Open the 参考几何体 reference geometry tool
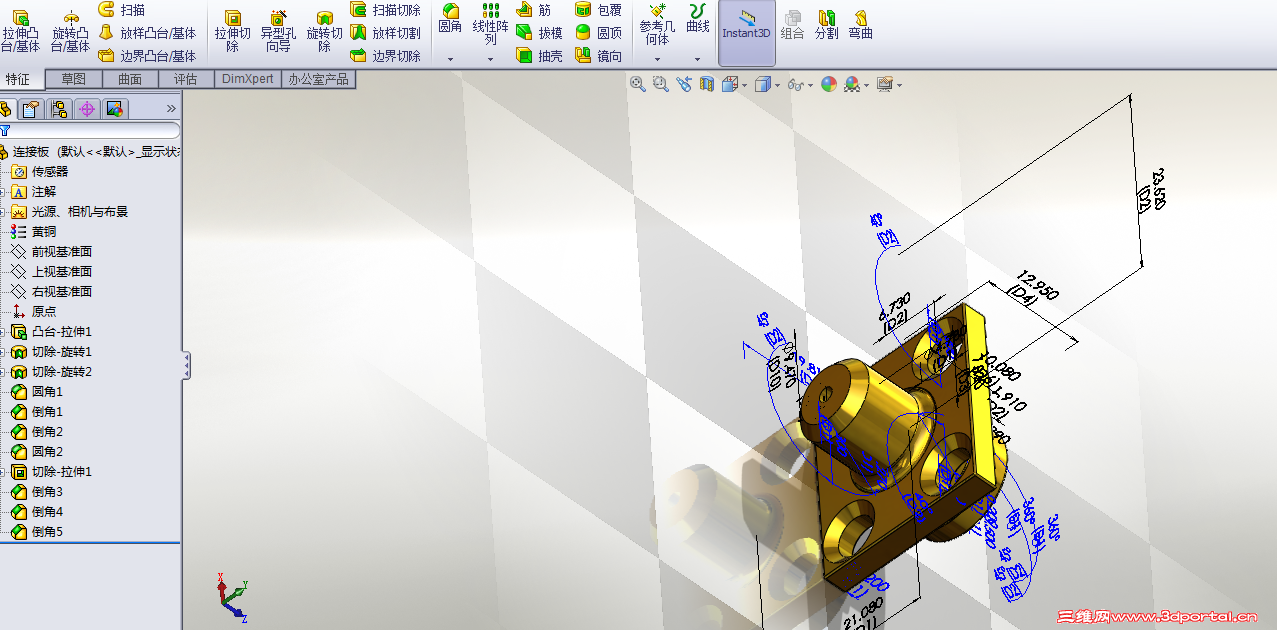The width and height of the screenshot is (1277, 630). (x=657, y=25)
